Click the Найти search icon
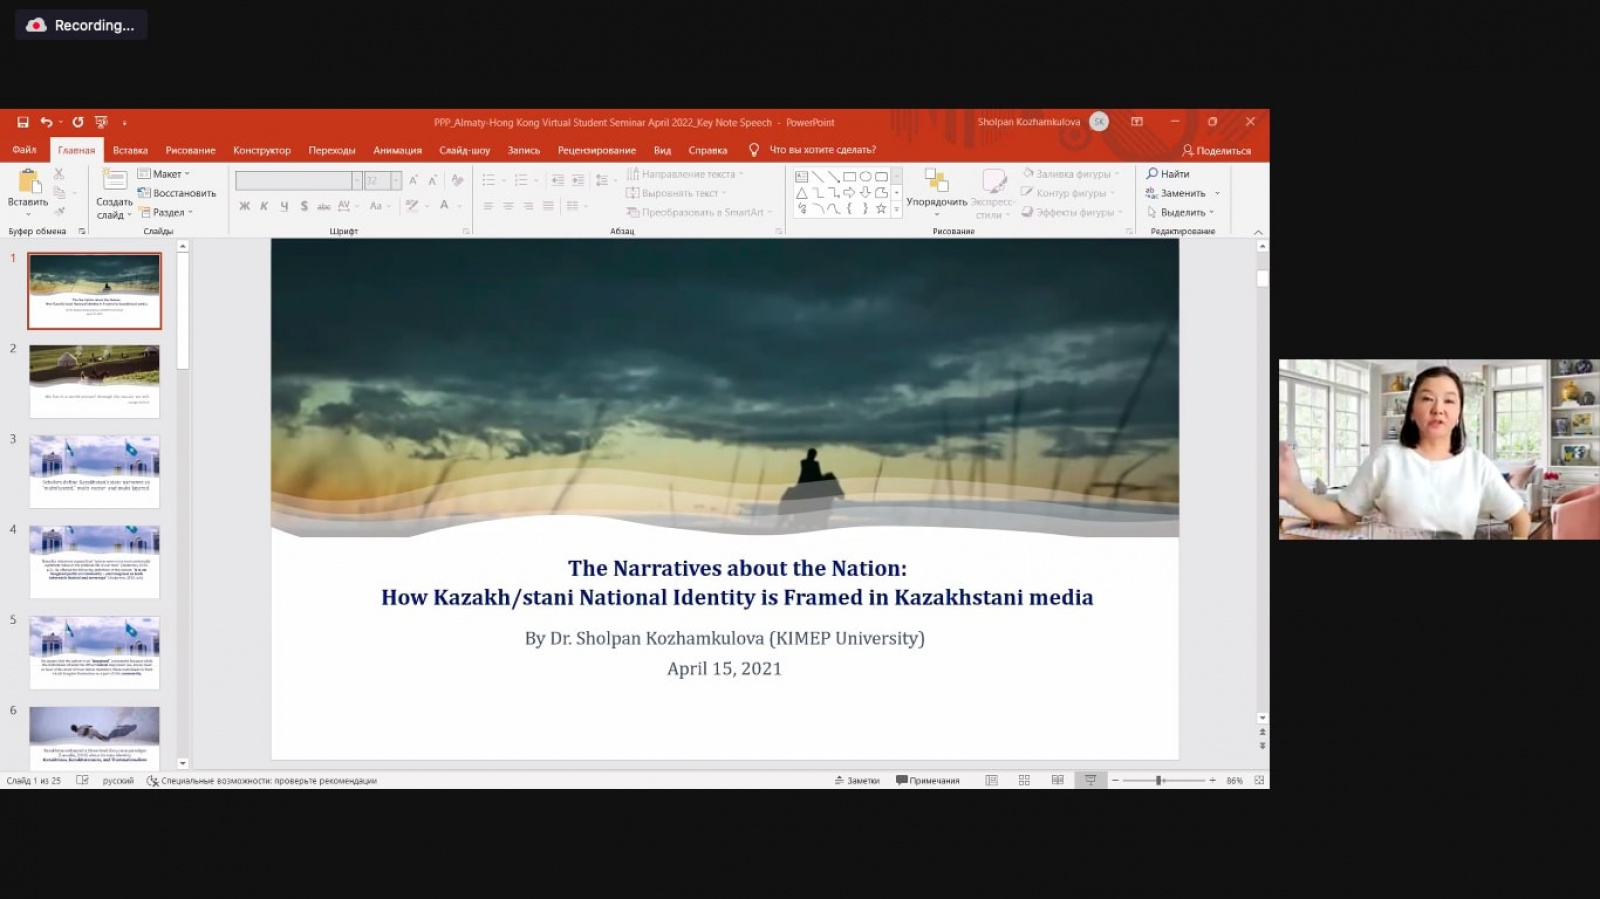The height and width of the screenshot is (899, 1600). tap(1152, 174)
